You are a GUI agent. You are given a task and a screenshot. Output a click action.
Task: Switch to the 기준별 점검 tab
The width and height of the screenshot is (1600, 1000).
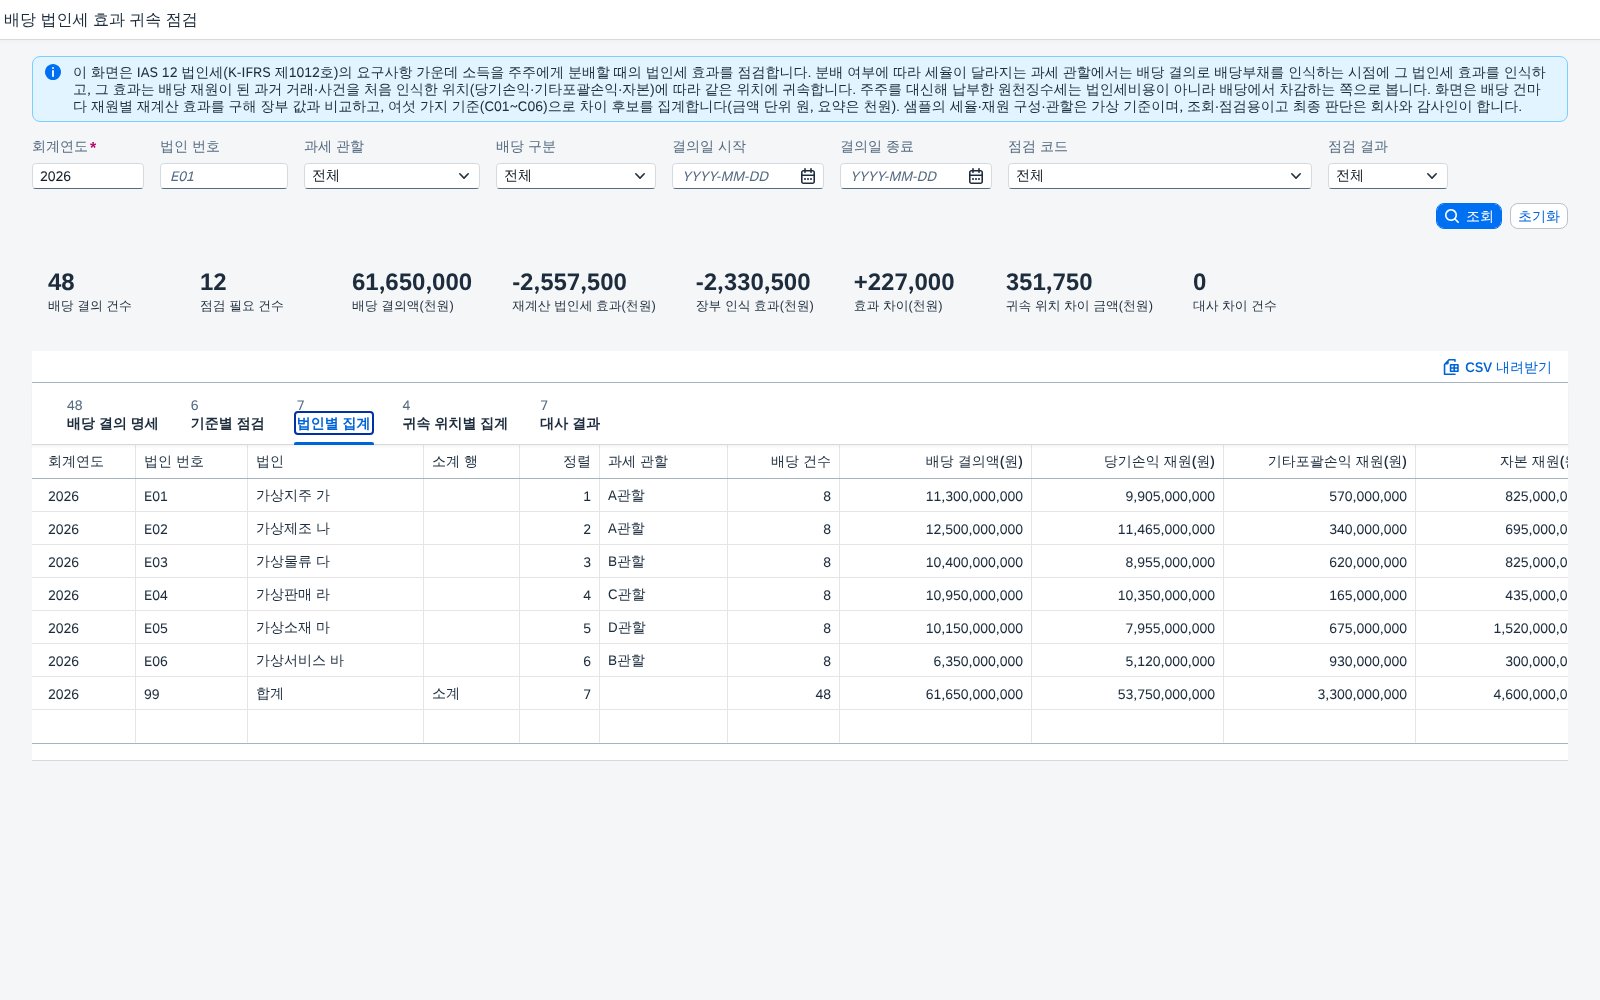[x=227, y=424]
